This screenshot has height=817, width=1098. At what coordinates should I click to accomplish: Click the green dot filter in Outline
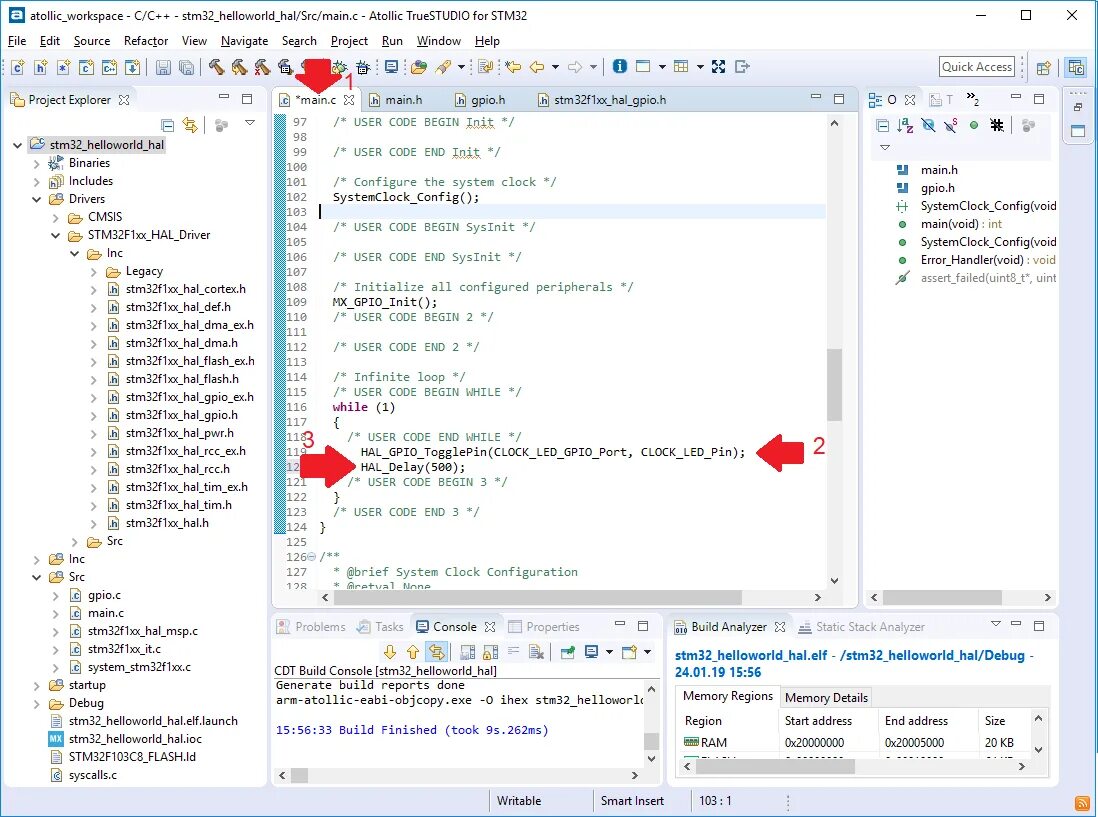974,125
